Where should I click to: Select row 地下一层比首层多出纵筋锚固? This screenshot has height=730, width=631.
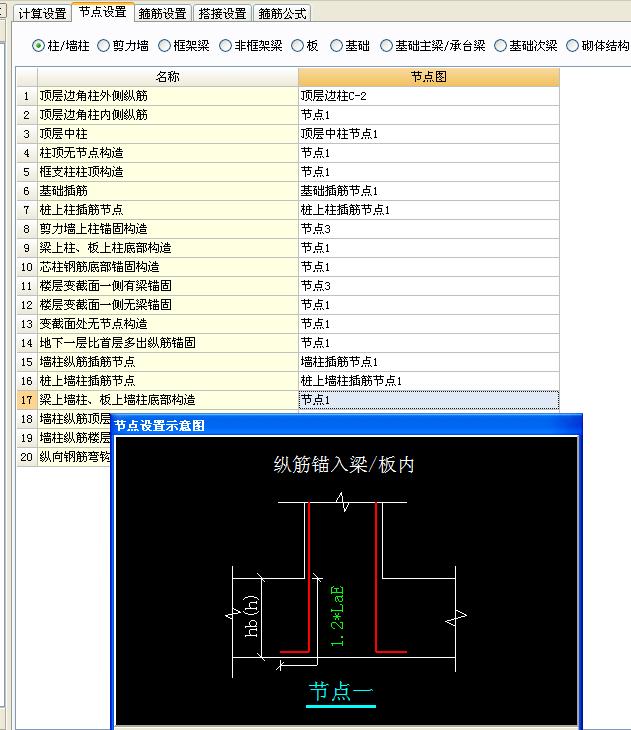pos(168,343)
